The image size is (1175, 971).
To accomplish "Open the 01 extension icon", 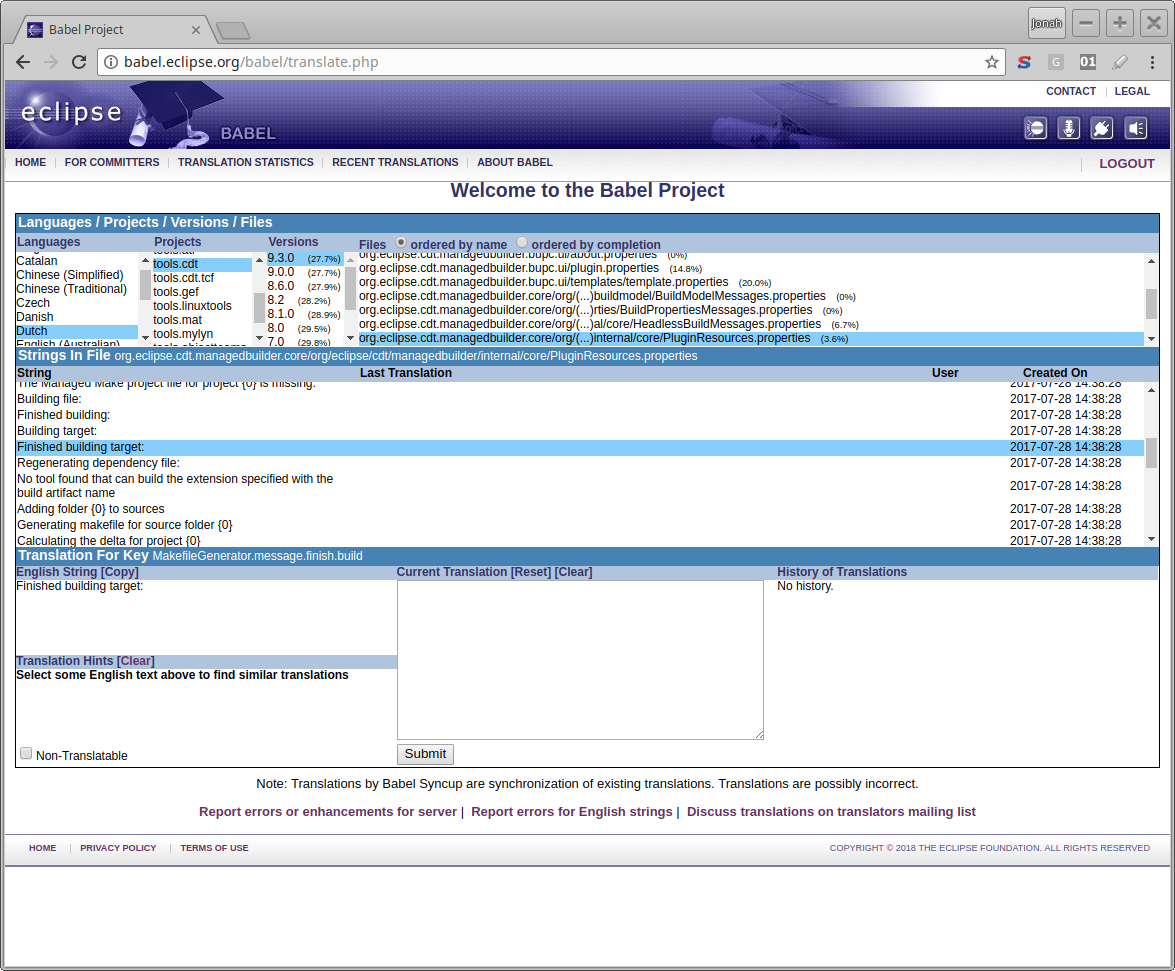I will coord(1087,62).
